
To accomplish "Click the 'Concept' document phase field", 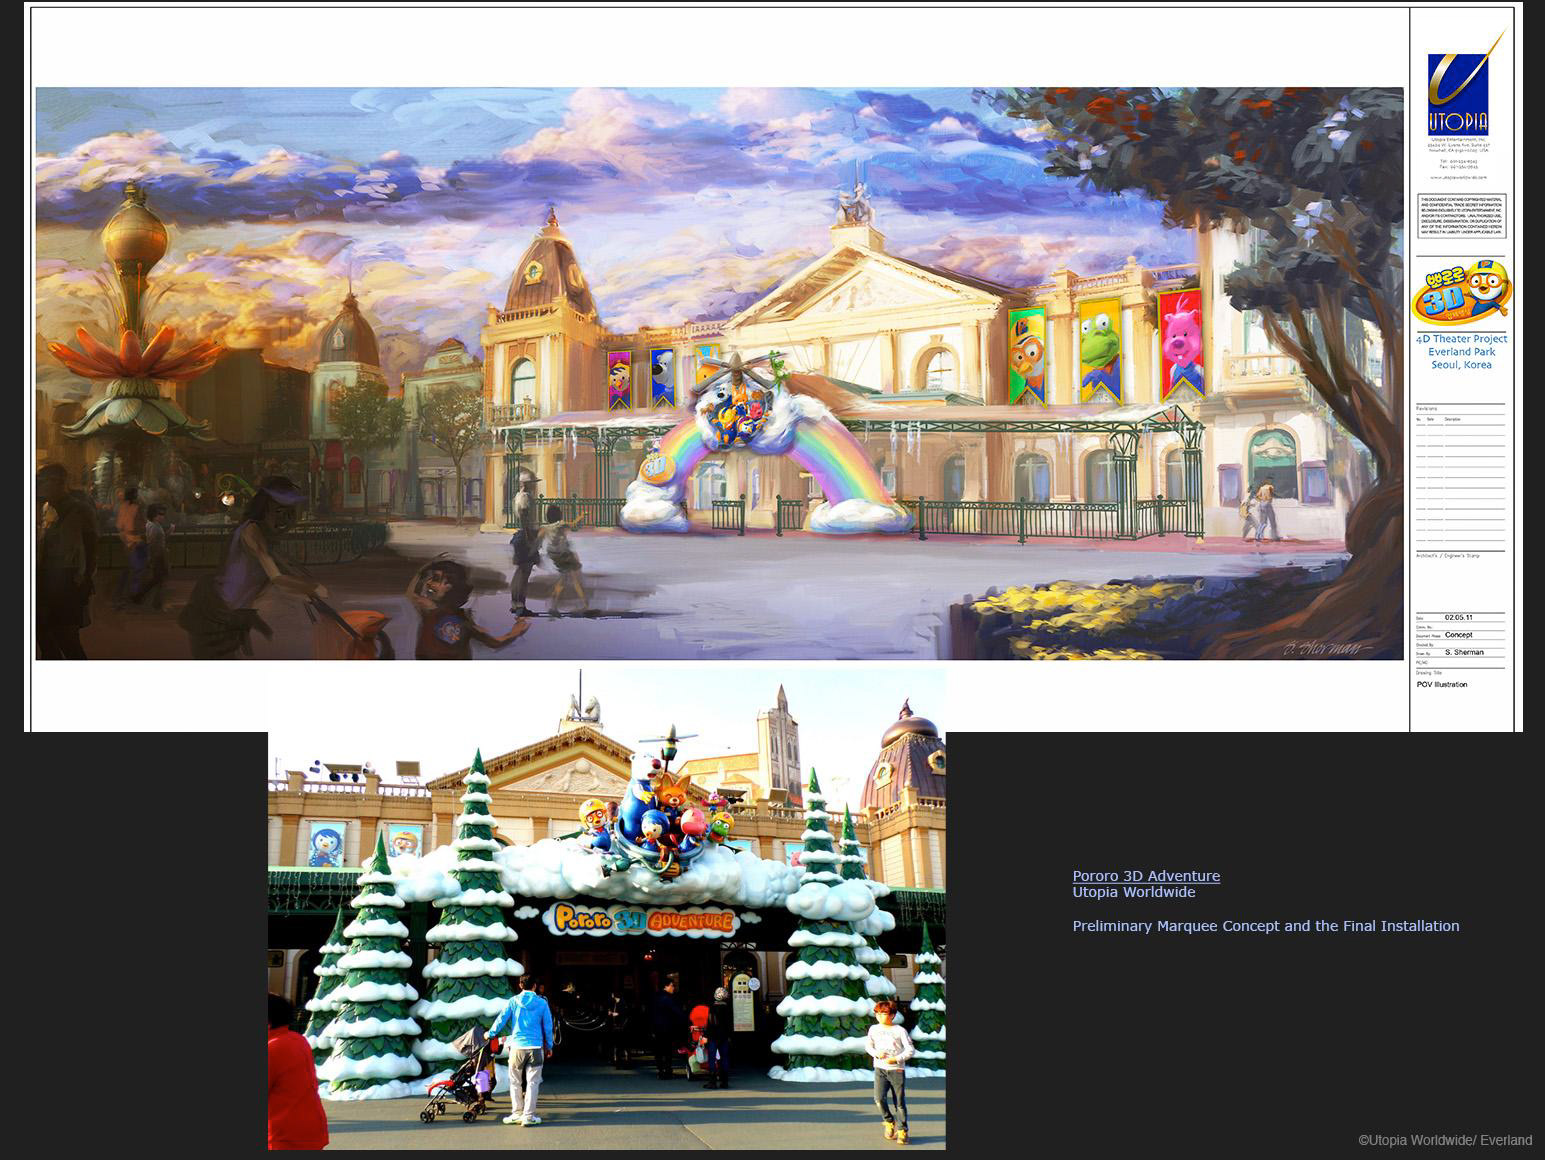I will pos(1458,635).
